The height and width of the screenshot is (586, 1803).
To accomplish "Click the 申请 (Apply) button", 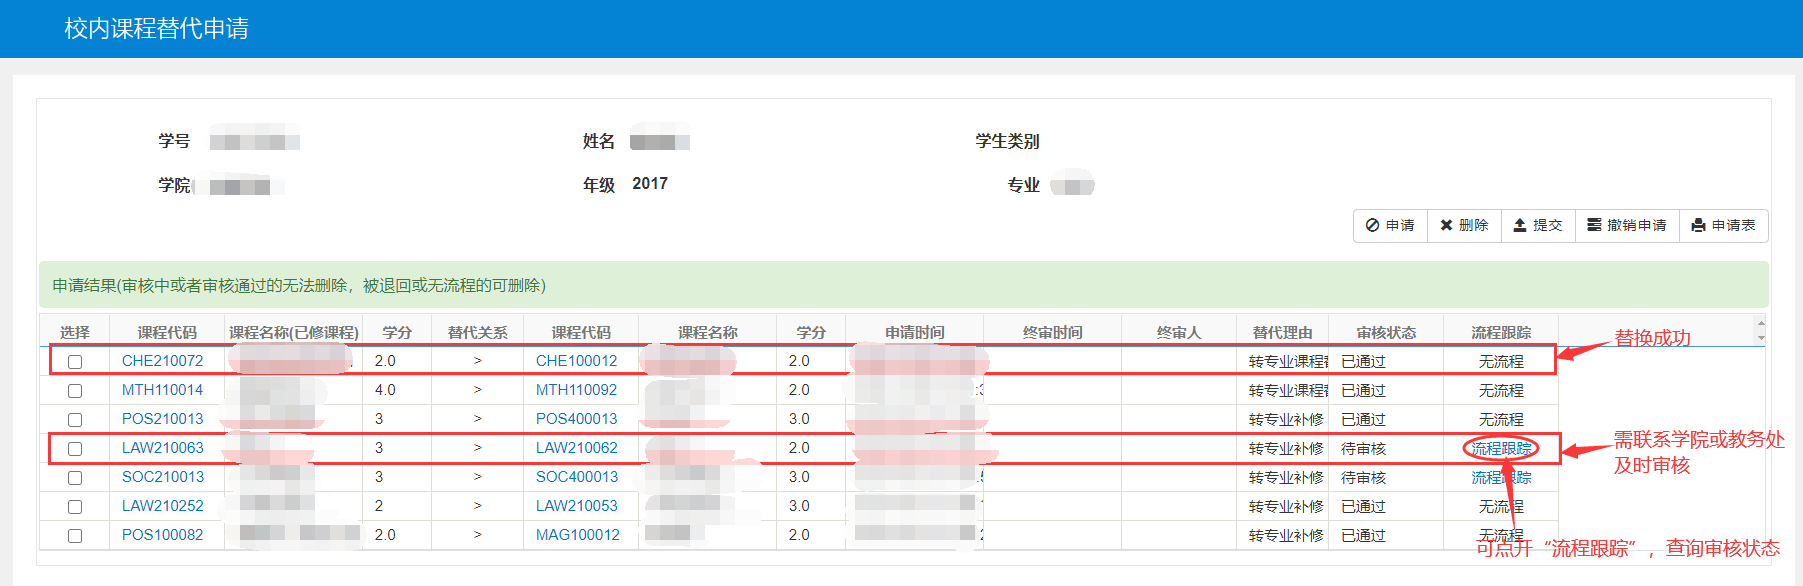I will 1390,226.
